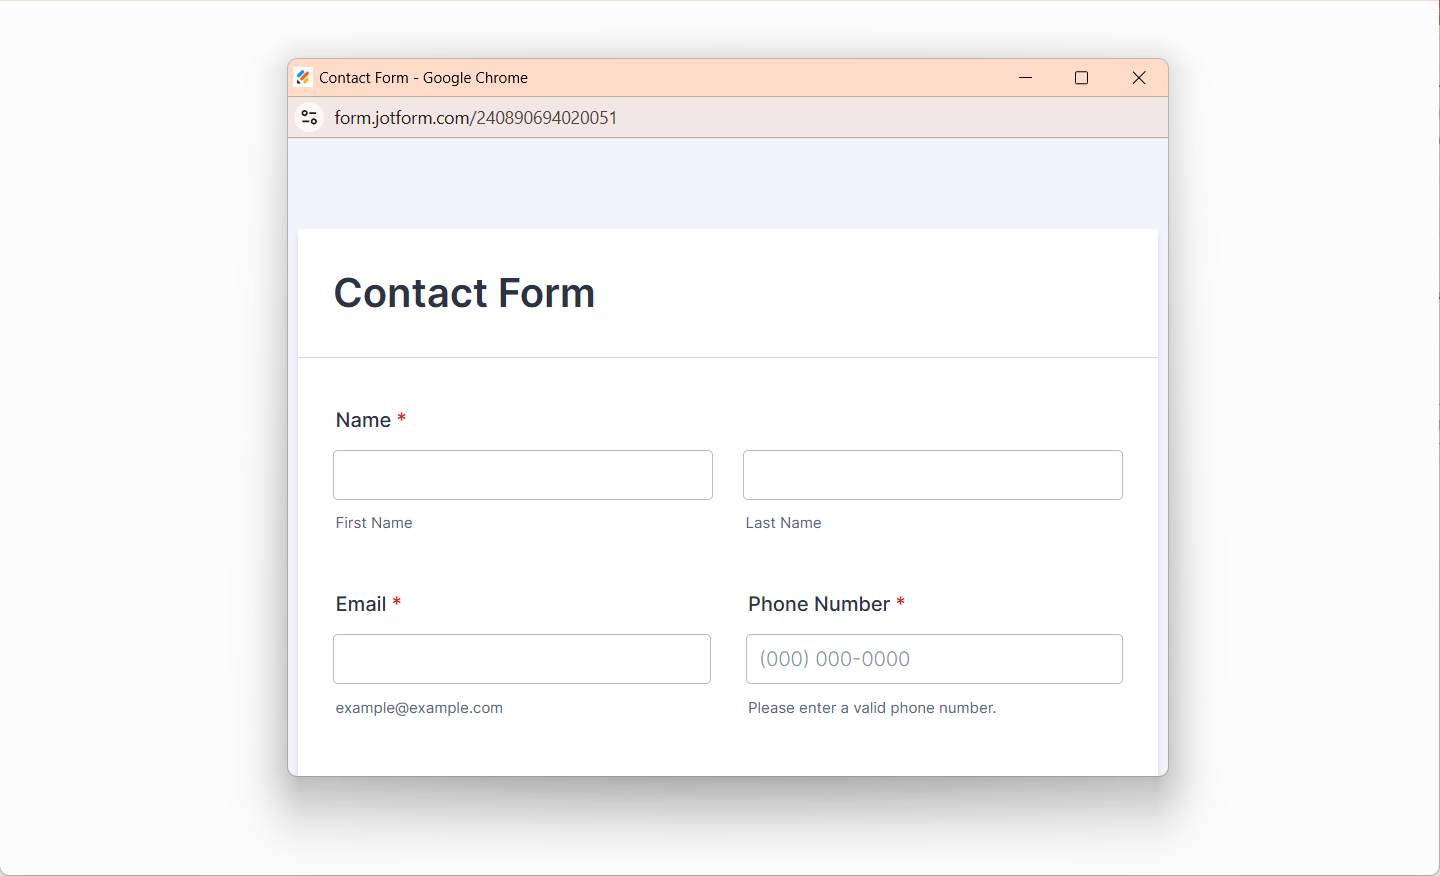Focus the First Name input box
This screenshot has width=1440, height=876.
click(x=522, y=475)
